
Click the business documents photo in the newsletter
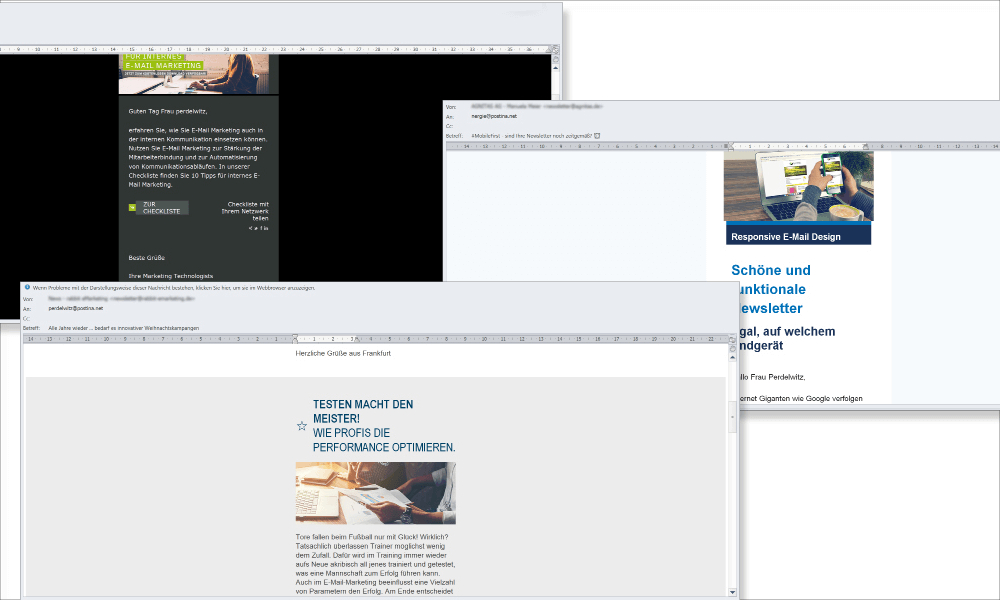(375, 493)
